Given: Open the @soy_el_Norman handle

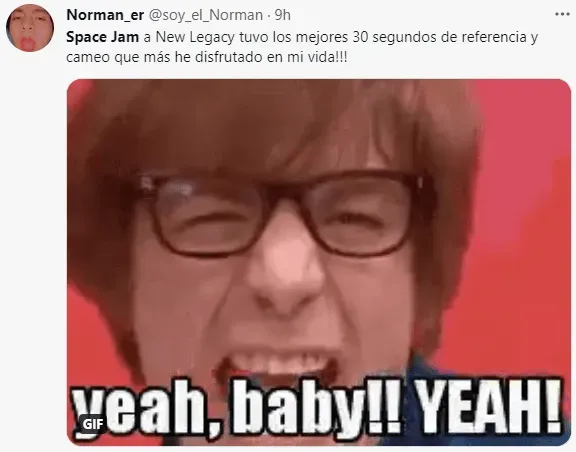Looking at the screenshot, I should 205,15.
